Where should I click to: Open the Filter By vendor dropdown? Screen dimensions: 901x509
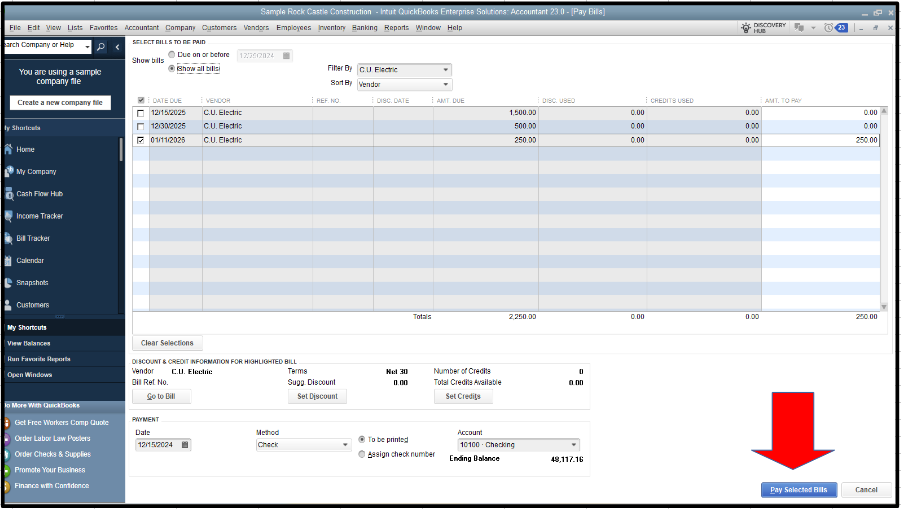405,70
